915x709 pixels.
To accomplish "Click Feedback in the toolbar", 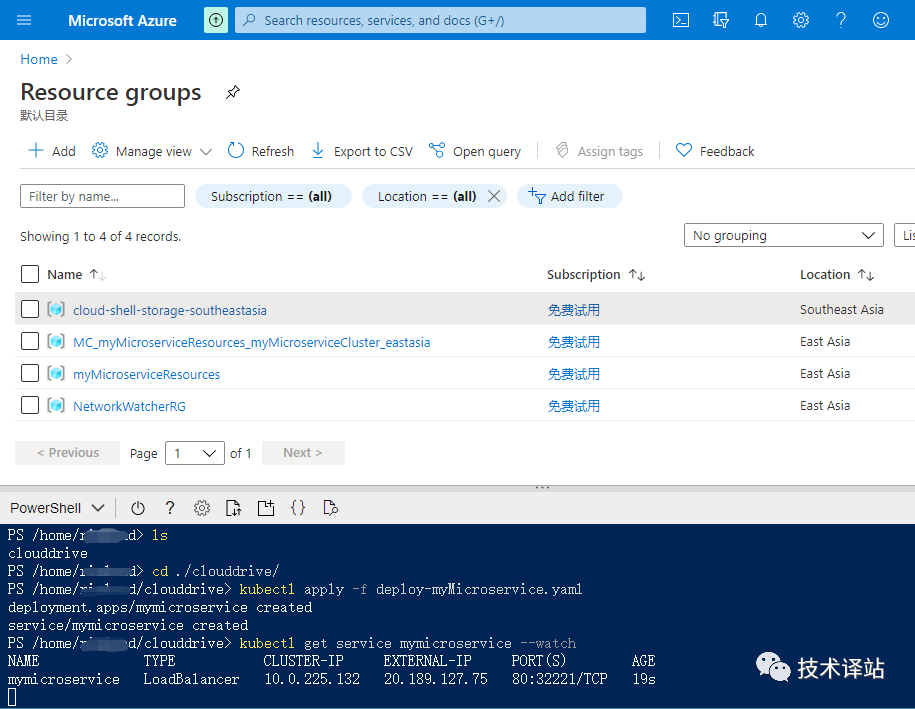I will pos(715,151).
